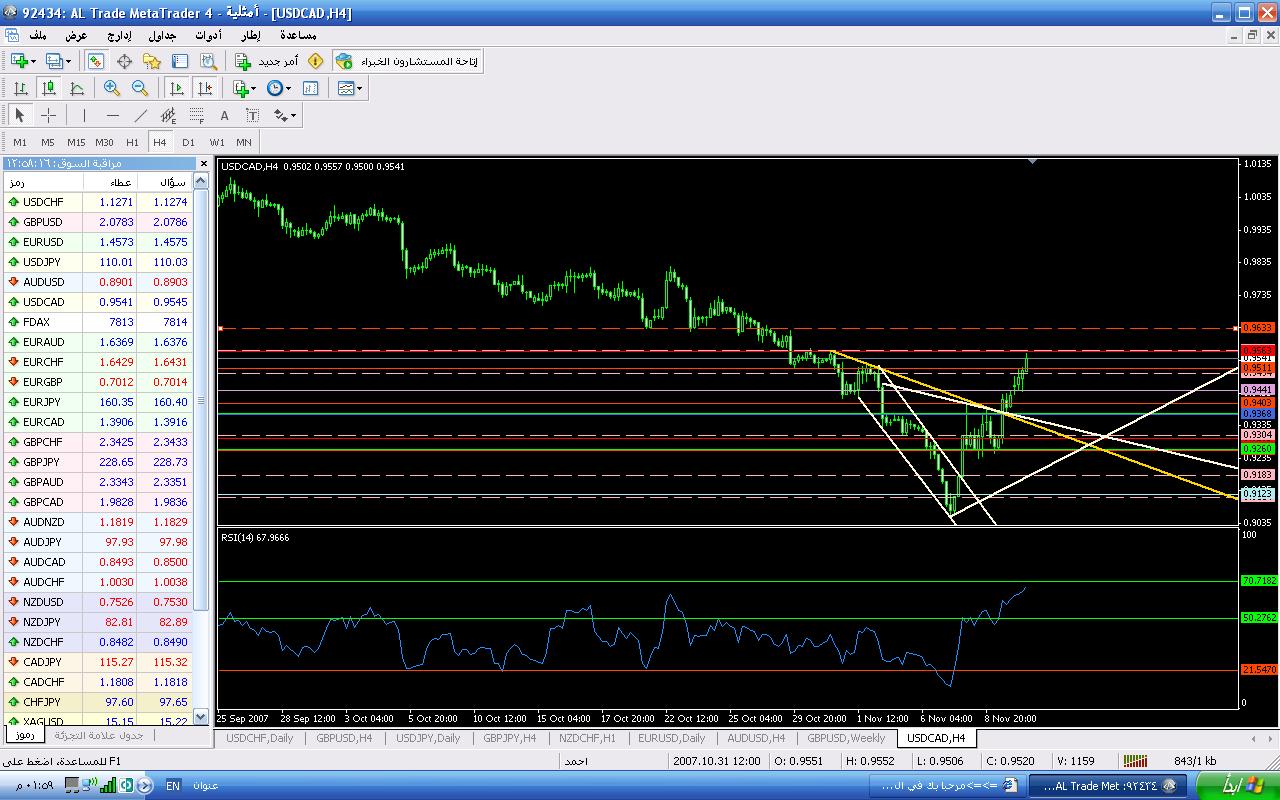Switch chart to Candlesticks display mode
1280x800 pixels.
click(48, 88)
